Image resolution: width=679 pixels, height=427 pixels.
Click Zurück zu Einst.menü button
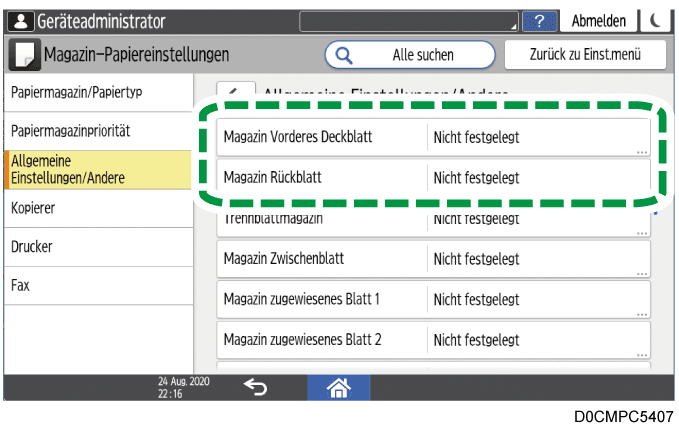(584, 54)
